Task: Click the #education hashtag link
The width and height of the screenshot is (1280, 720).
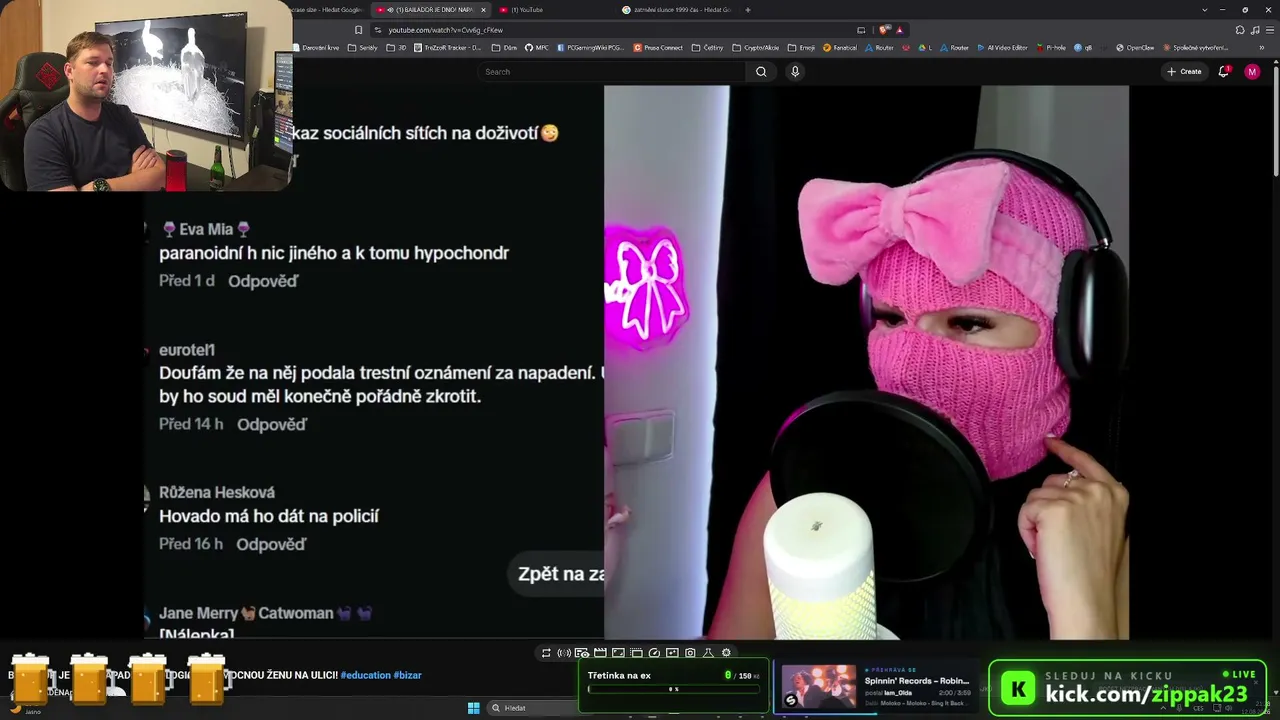Action: pos(365,675)
